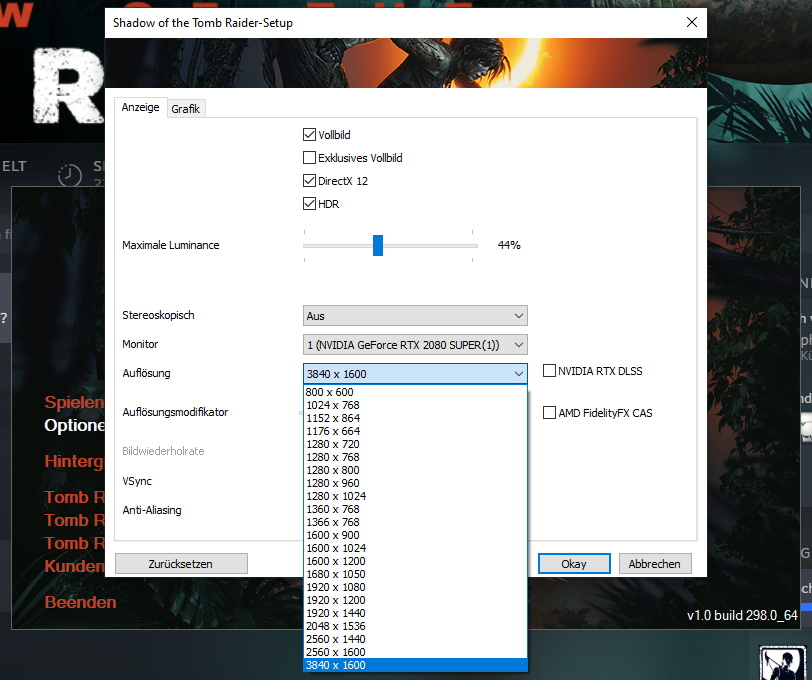Click the Abbrechen button
Image resolution: width=812 pixels, height=680 pixels.
[655, 563]
